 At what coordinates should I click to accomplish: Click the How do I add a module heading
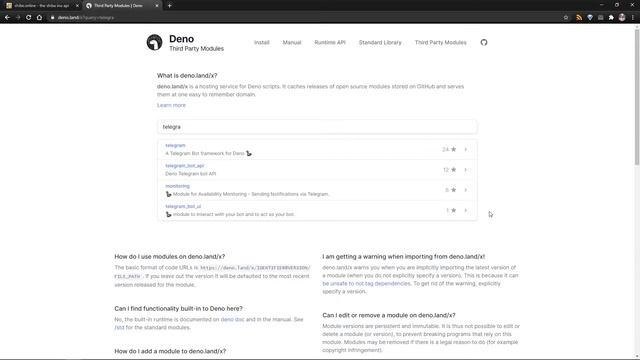pos(170,351)
